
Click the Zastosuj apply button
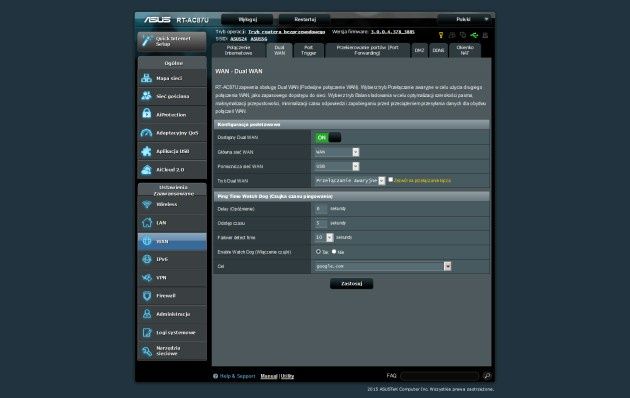click(x=352, y=284)
